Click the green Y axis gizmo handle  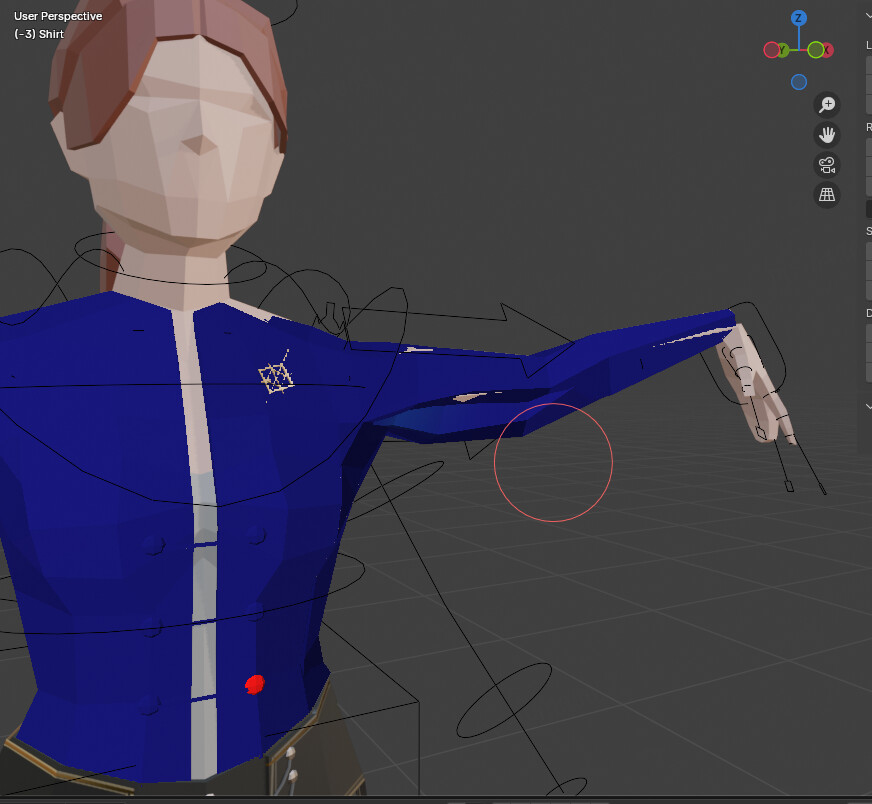(x=783, y=50)
